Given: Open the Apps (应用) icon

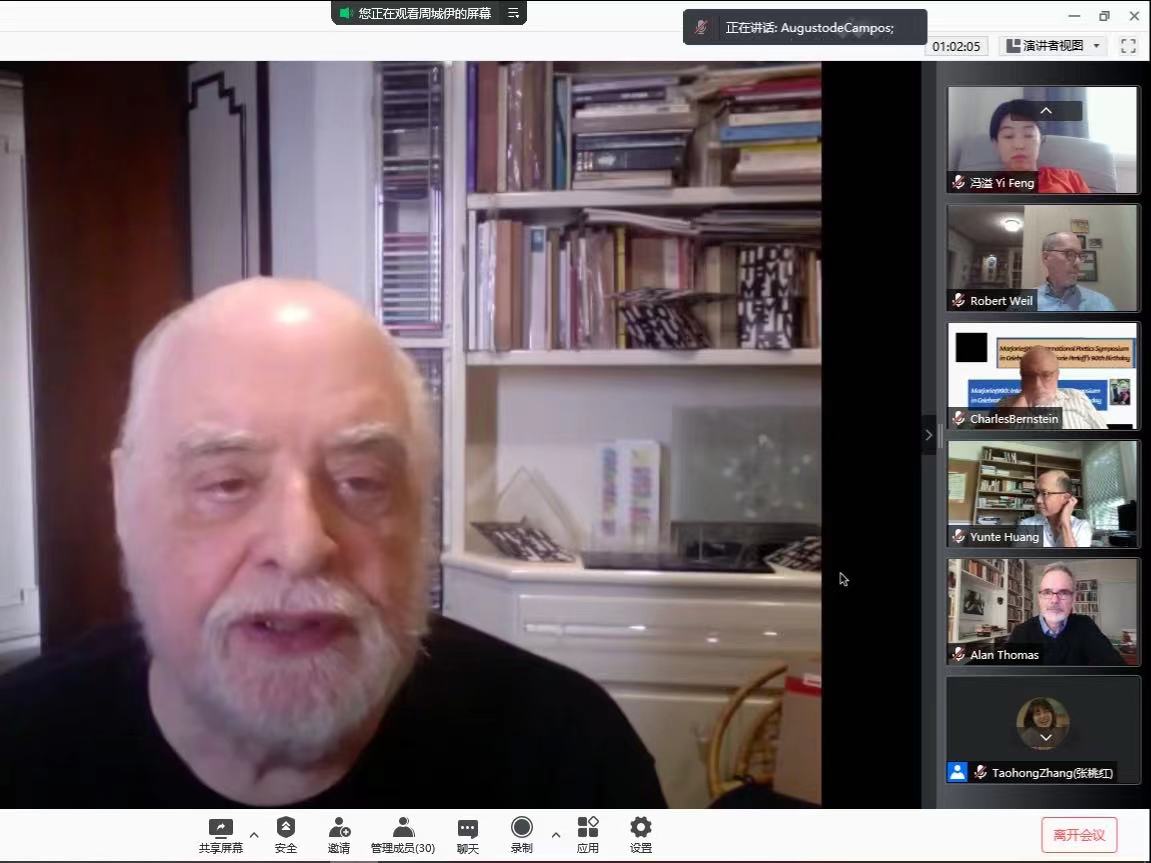Looking at the screenshot, I should [x=588, y=828].
